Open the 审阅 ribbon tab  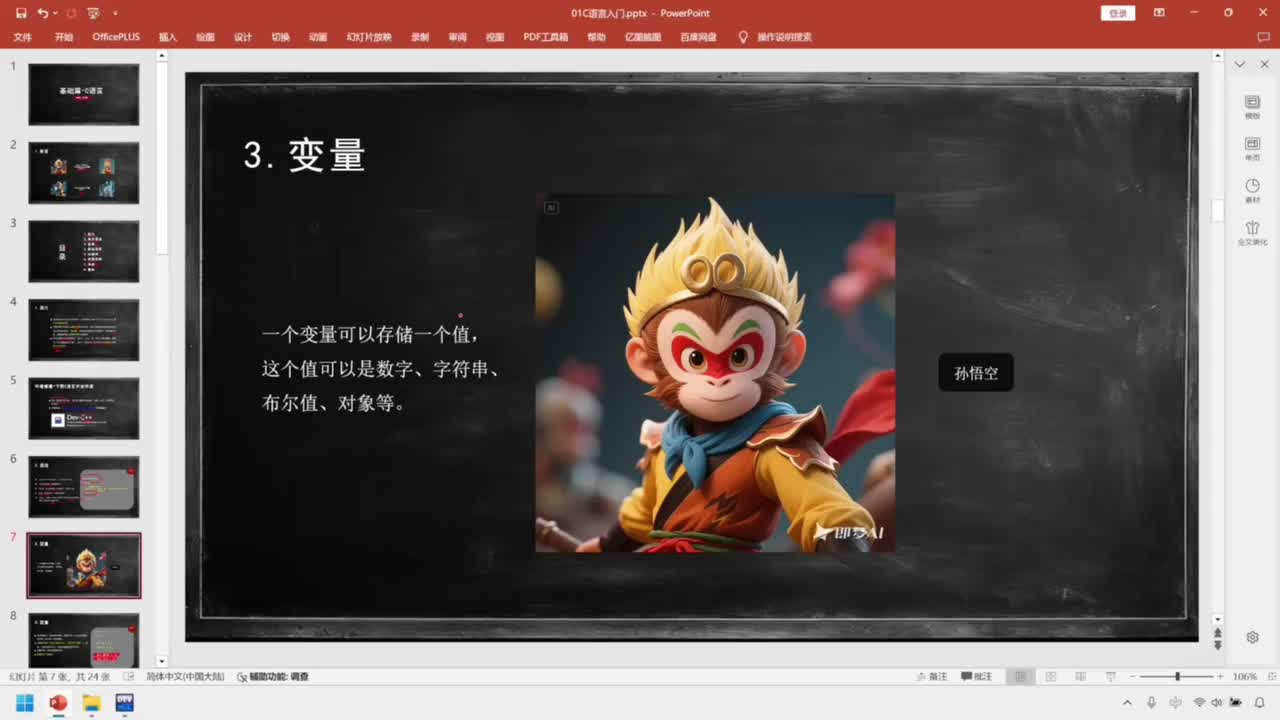click(x=457, y=37)
